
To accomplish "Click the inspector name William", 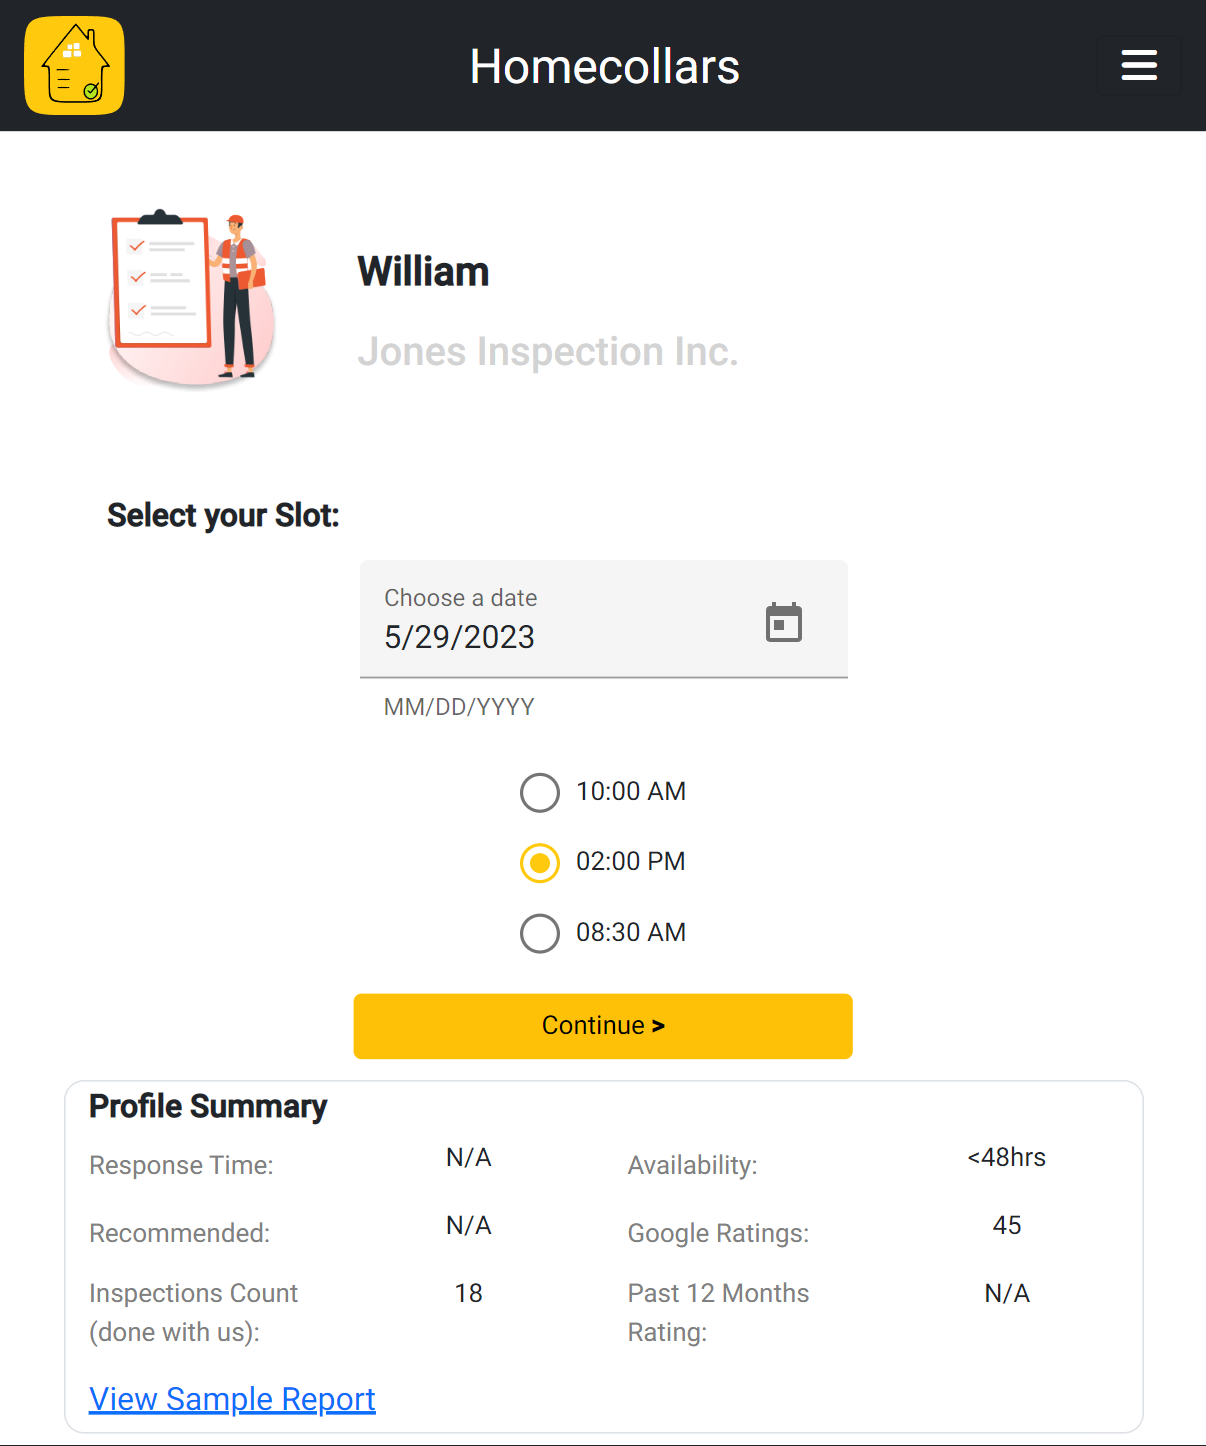I will (423, 272).
